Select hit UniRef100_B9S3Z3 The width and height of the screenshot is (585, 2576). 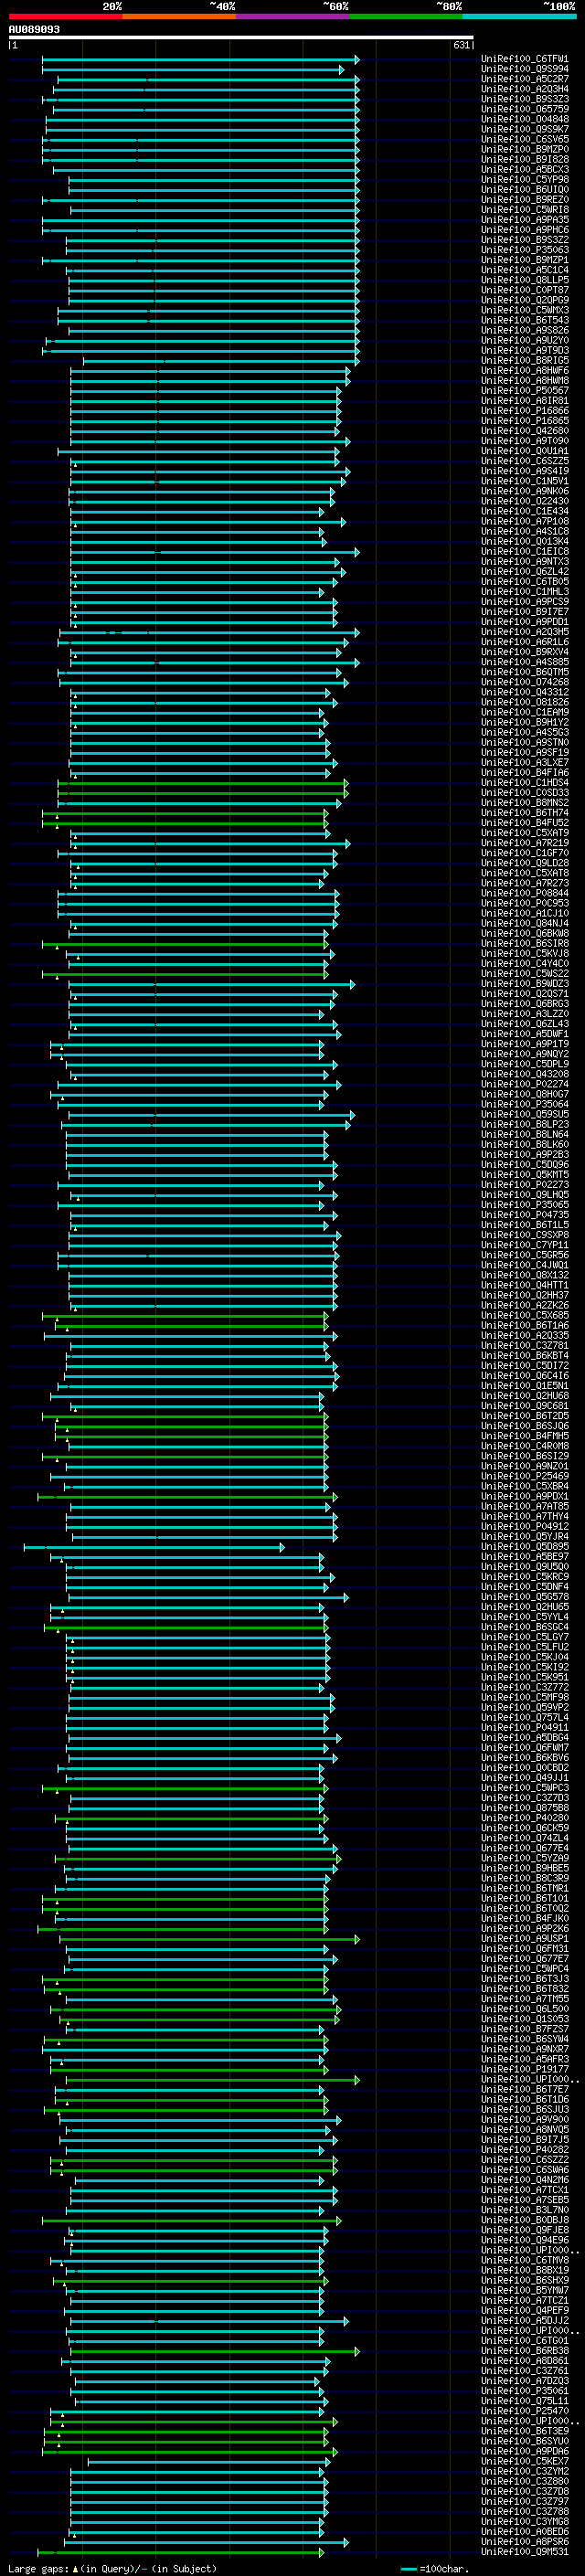click(x=525, y=99)
